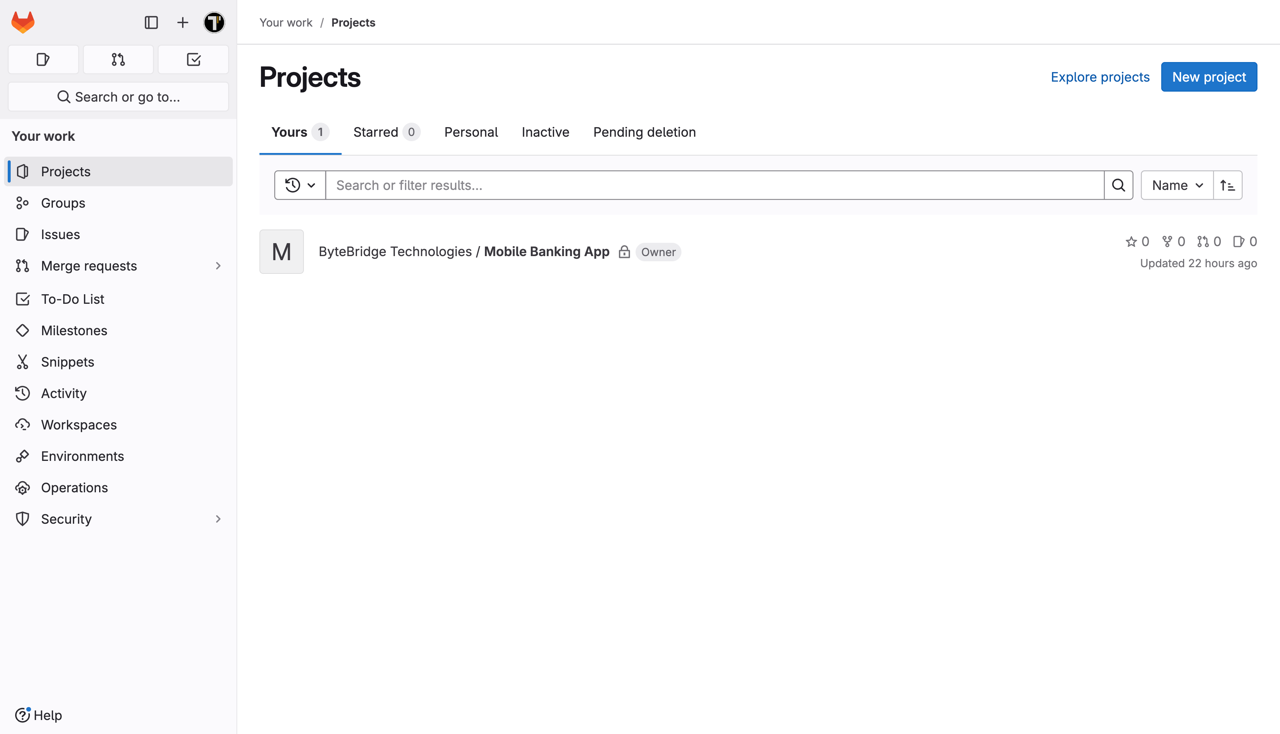Open the recent searches history dropdown

coord(299,185)
